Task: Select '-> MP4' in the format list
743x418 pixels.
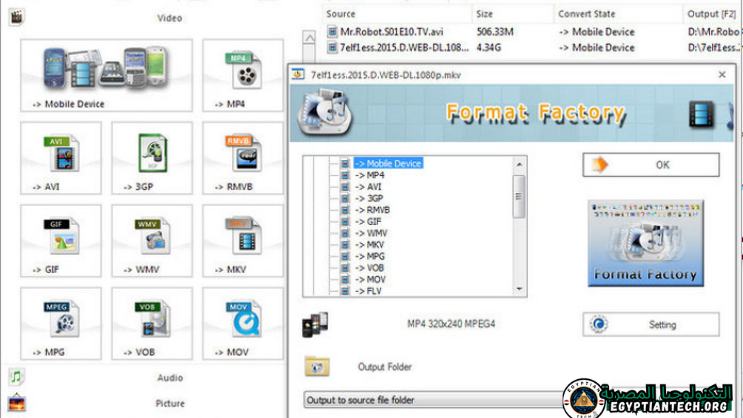Action: click(370, 175)
